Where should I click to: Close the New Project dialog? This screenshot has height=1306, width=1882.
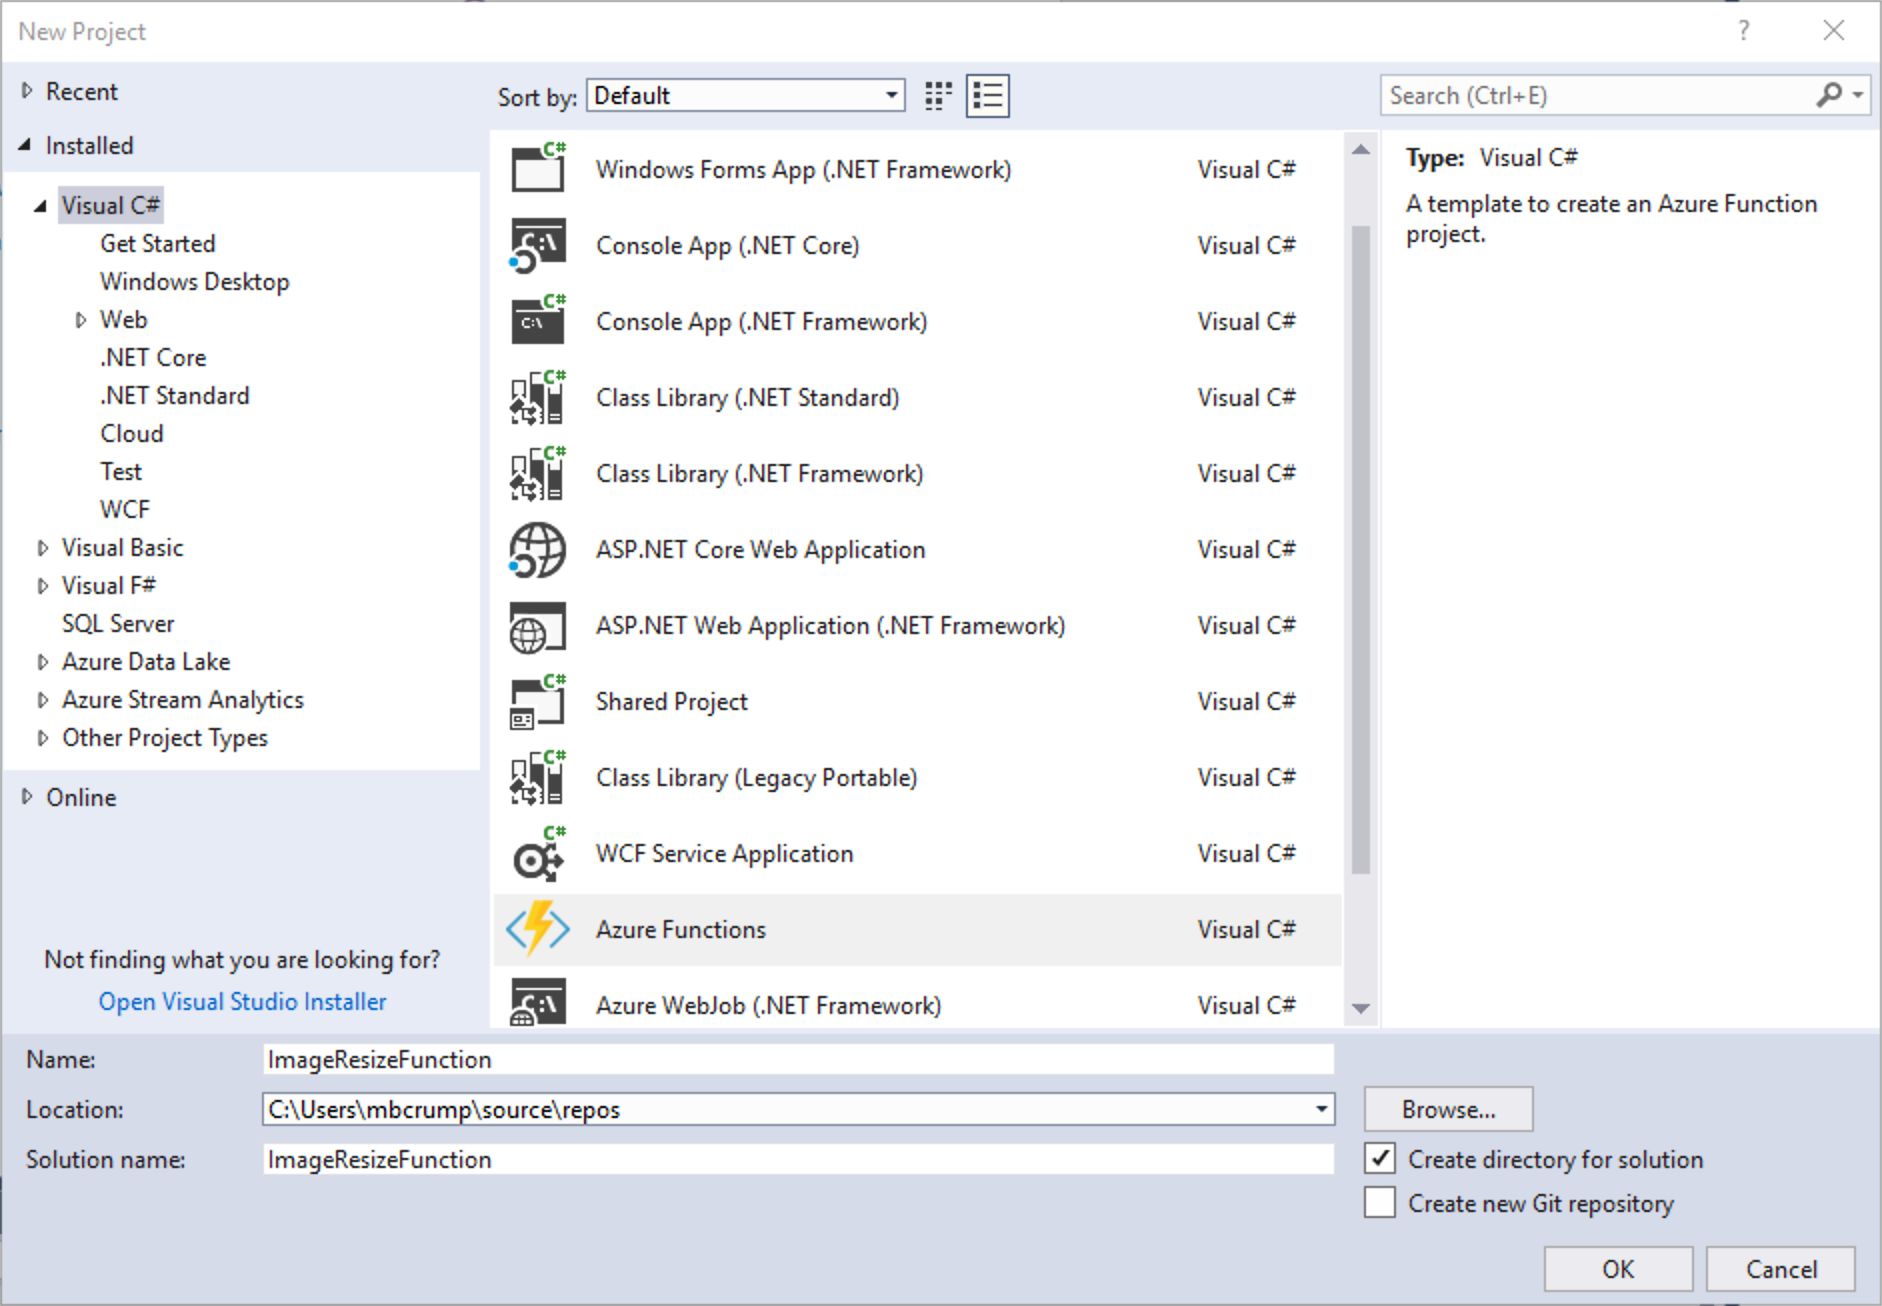pos(1834,30)
